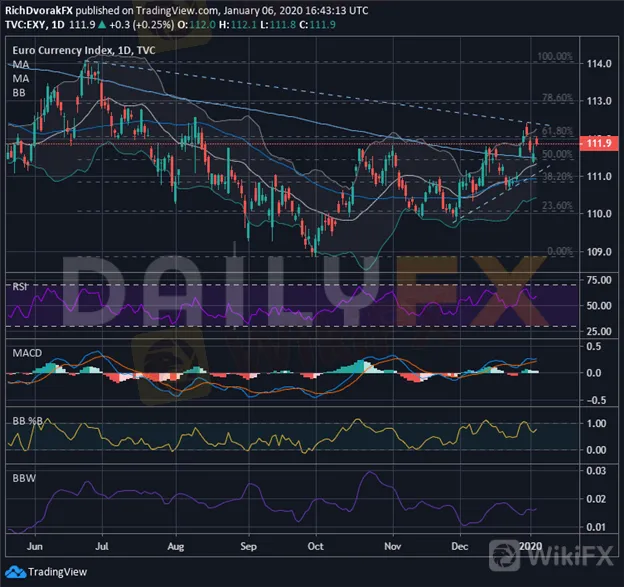The width and height of the screenshot is (624, 587).
Task: Click the TradingView cloud logo icon
Action: click(15, 572)
